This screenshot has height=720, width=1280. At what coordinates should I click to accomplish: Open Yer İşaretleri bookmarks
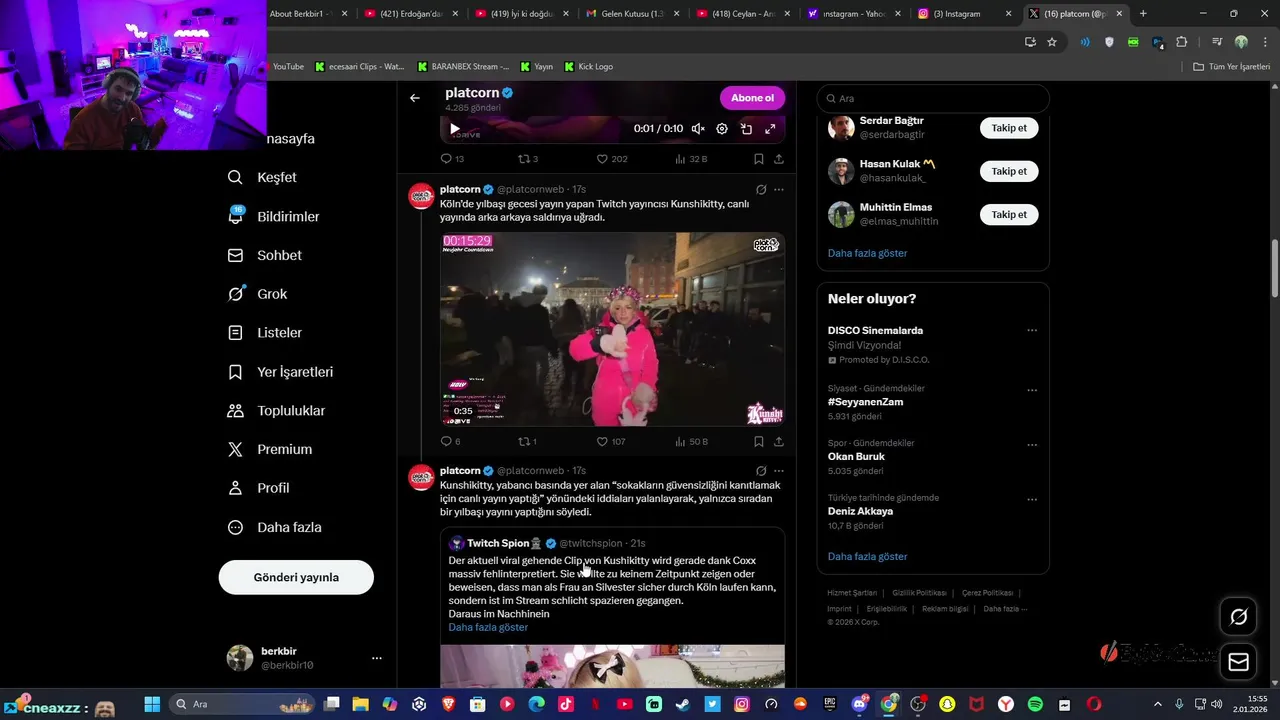(x=281, y=372)
